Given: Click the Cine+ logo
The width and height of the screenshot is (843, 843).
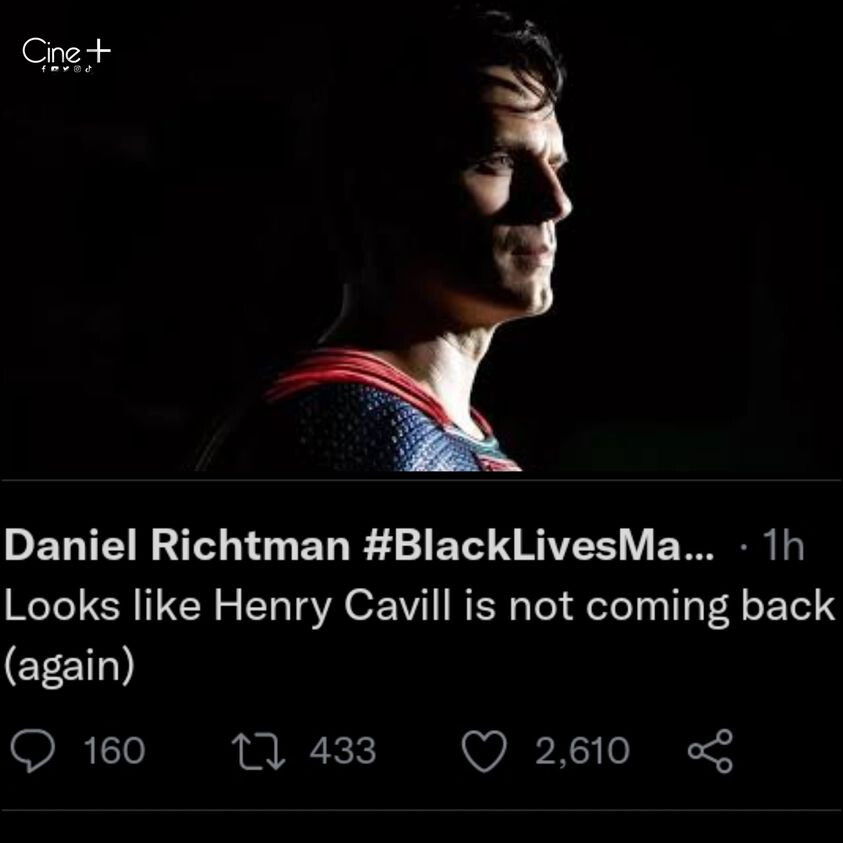Looking at the screenshot, I should [67, 52].
